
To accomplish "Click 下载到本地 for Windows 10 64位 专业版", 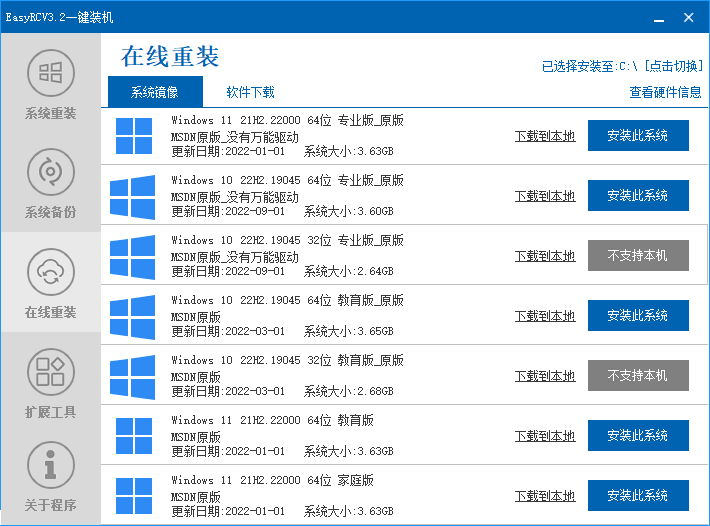I will point(545,196).
